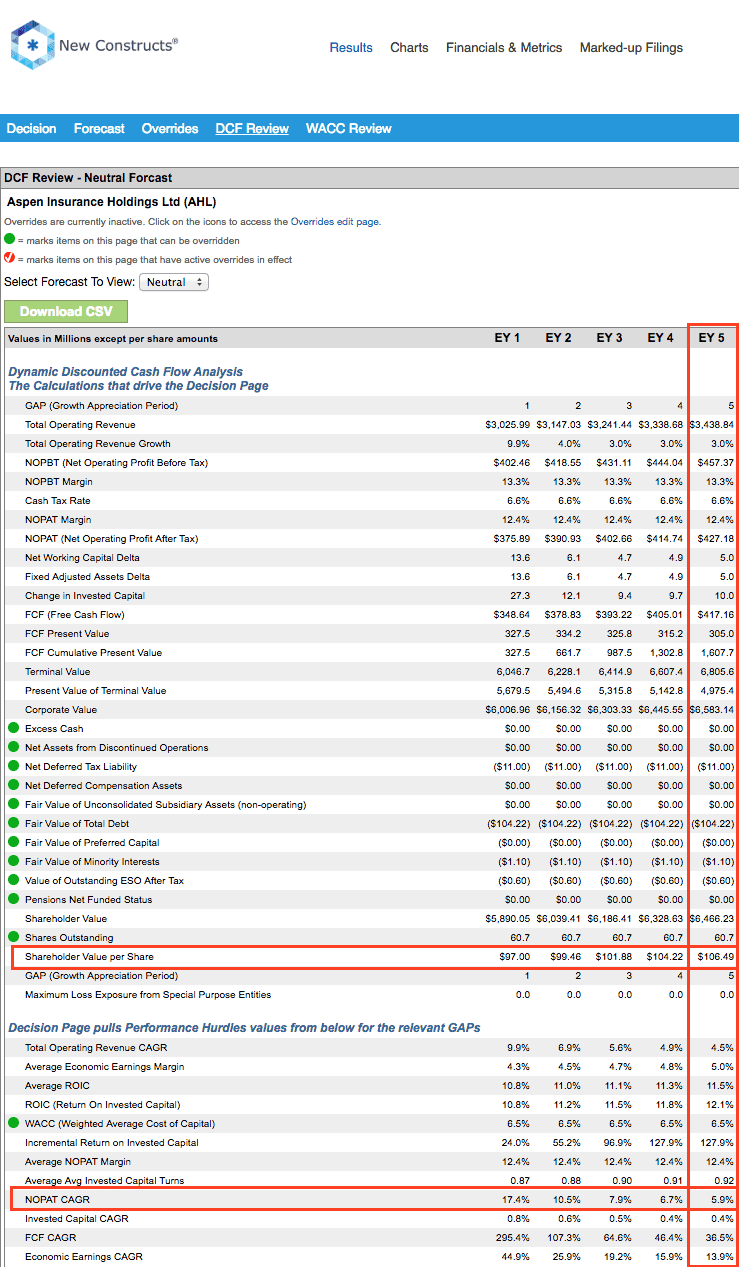Click the EY 3 column header
739x1267 pixels.
[609, 338]
